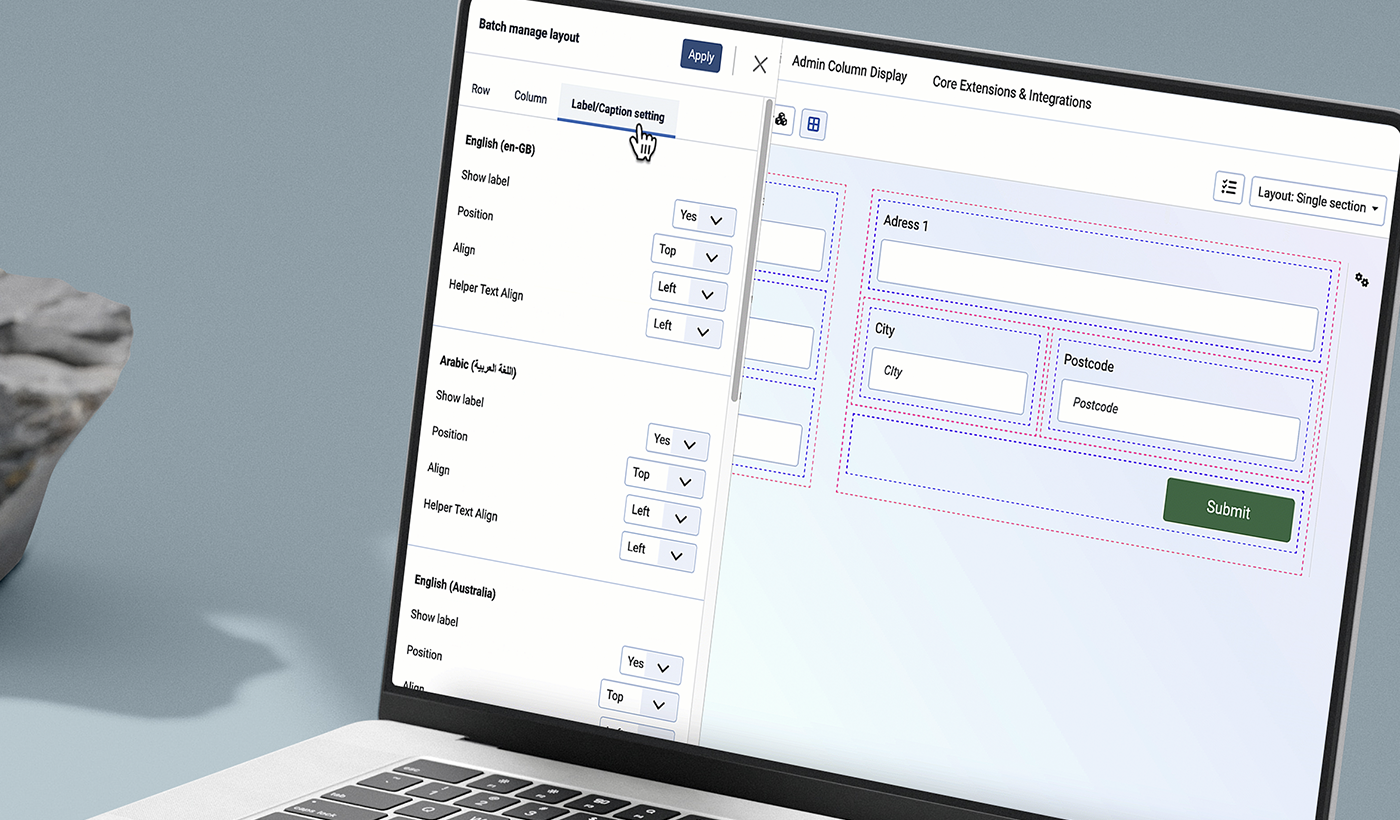1400x820 pixels.
Task: Click the cubes icon in the form toolbar
Action: 781,119
